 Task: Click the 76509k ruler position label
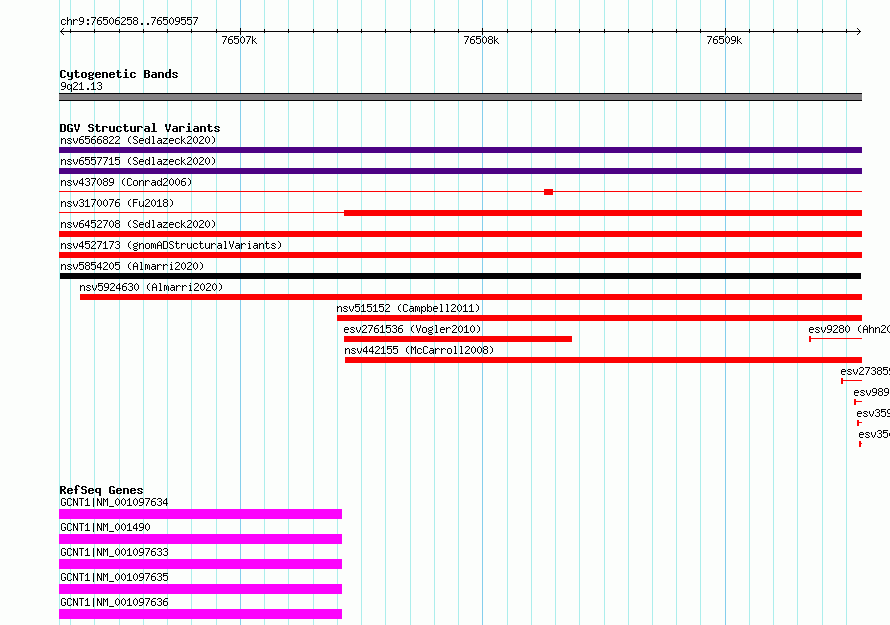[x=724, y=40]
